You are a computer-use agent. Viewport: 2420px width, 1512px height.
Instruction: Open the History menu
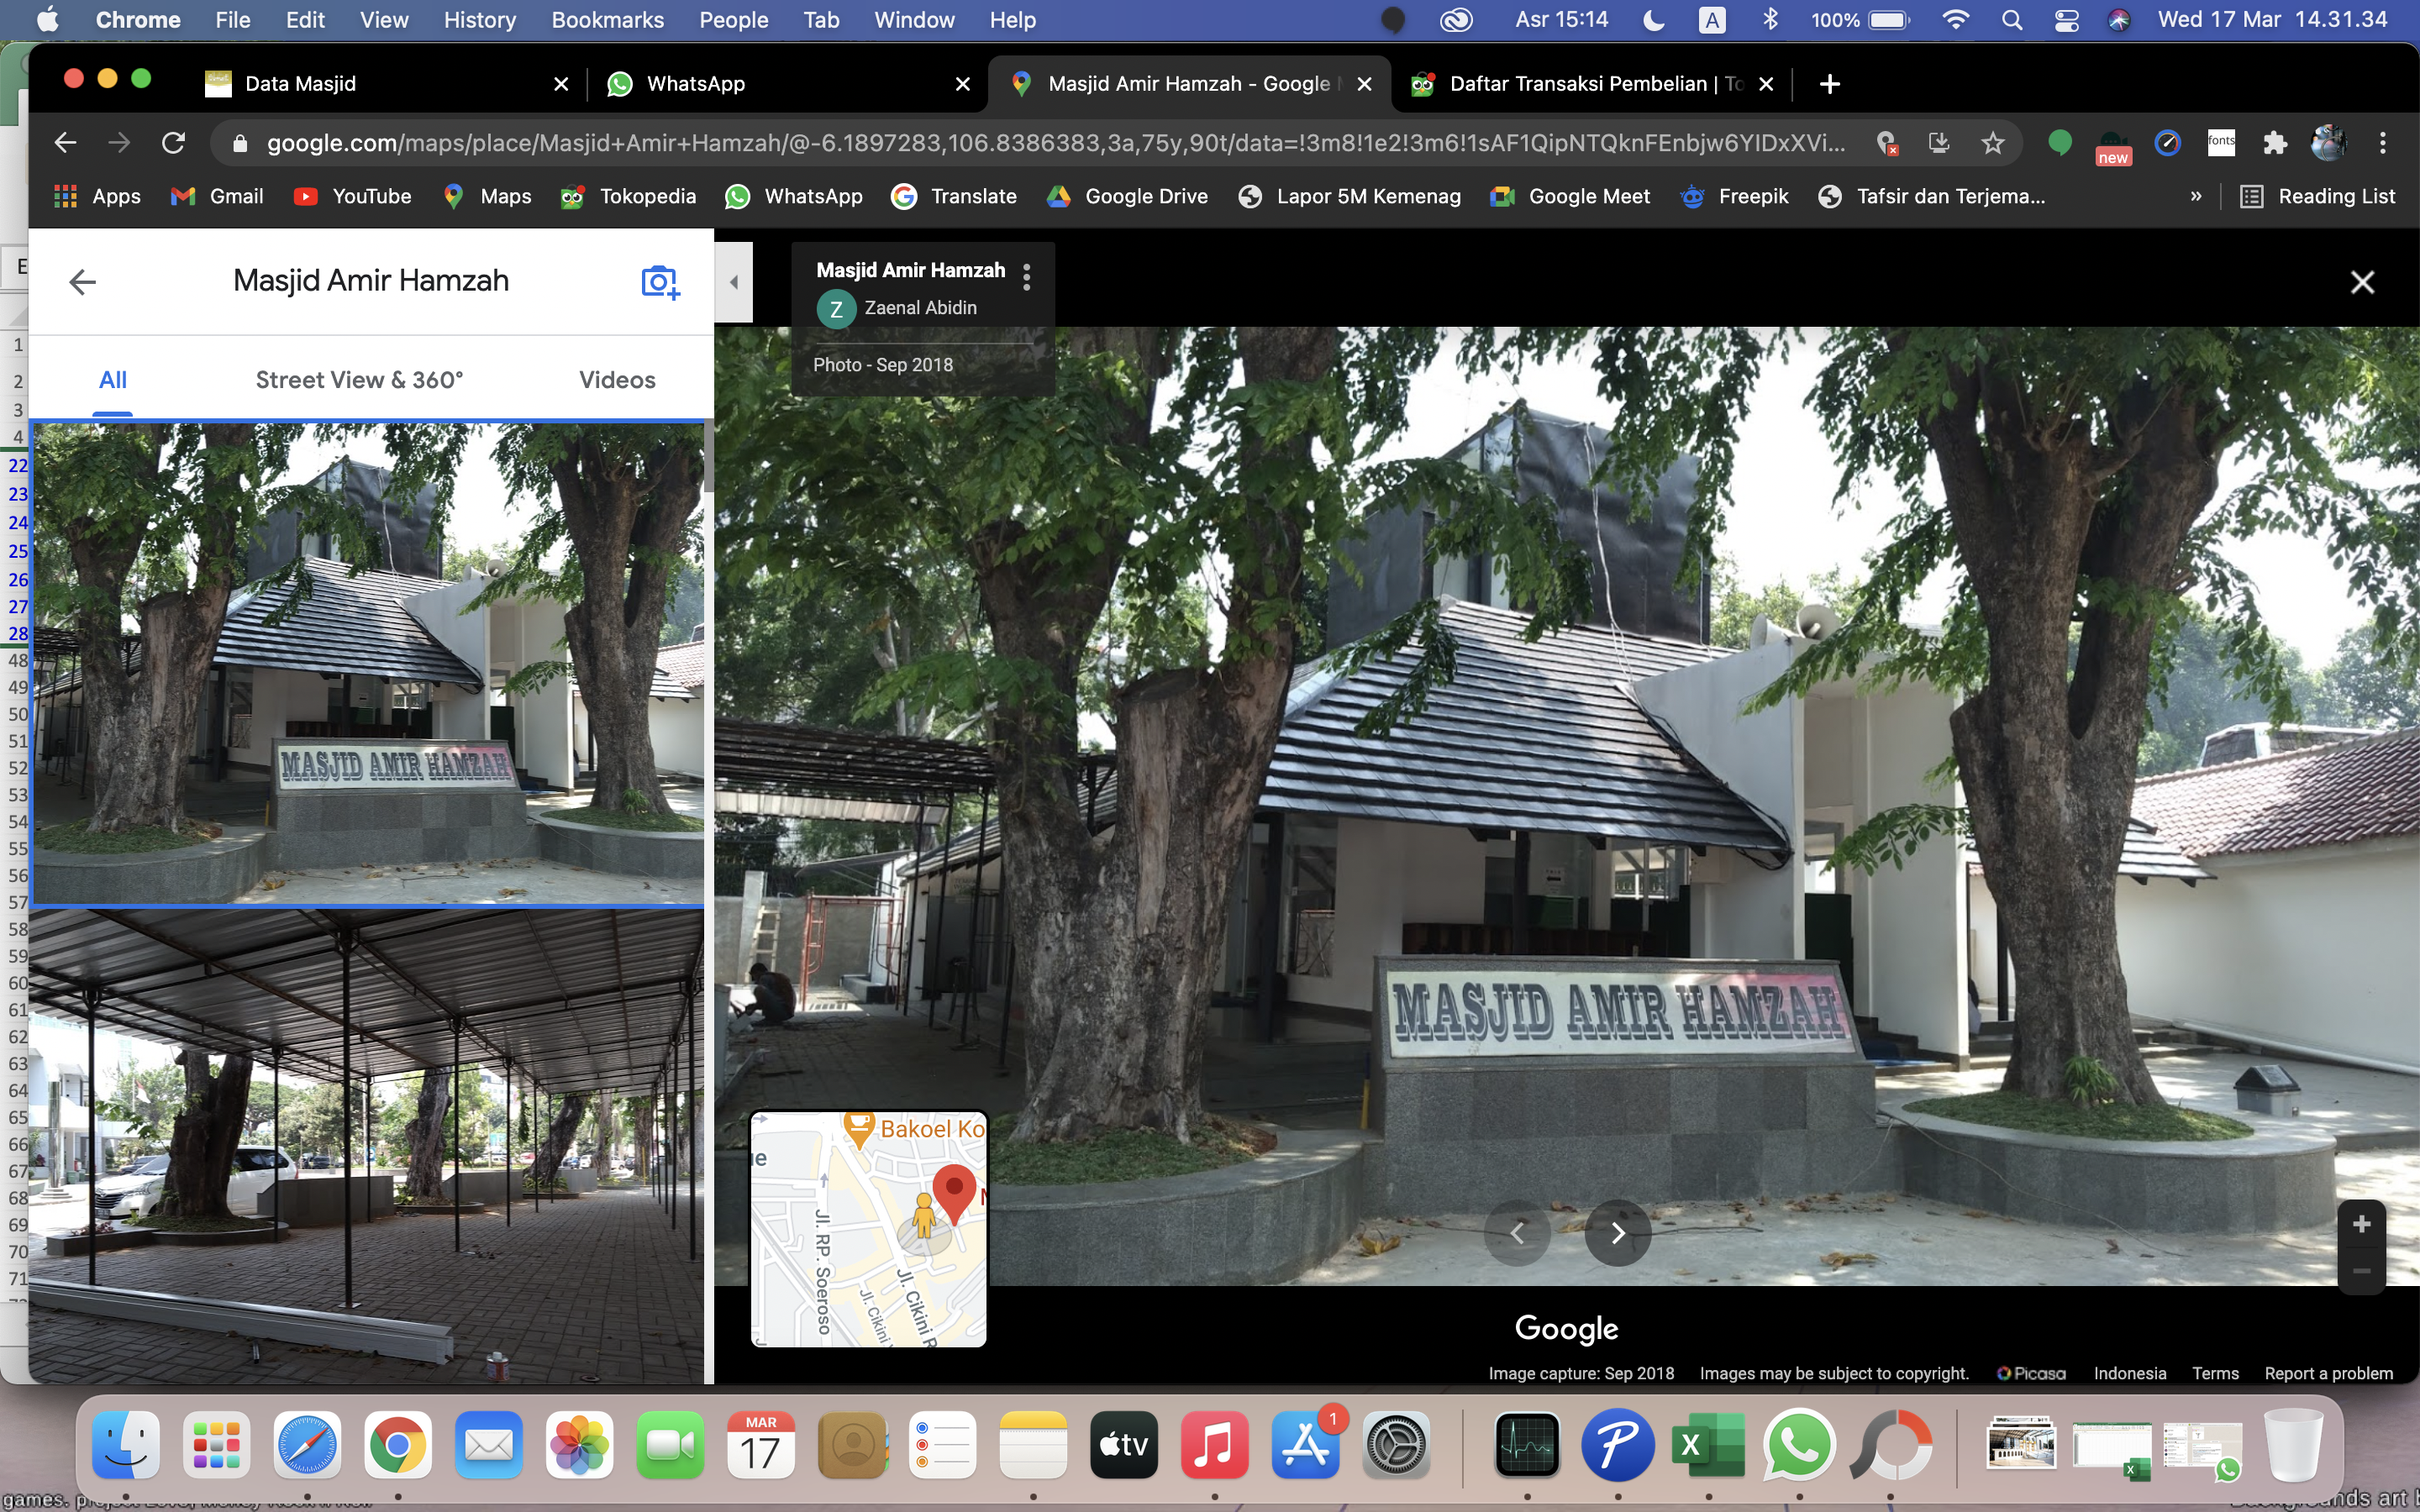(x=480, y=20)
